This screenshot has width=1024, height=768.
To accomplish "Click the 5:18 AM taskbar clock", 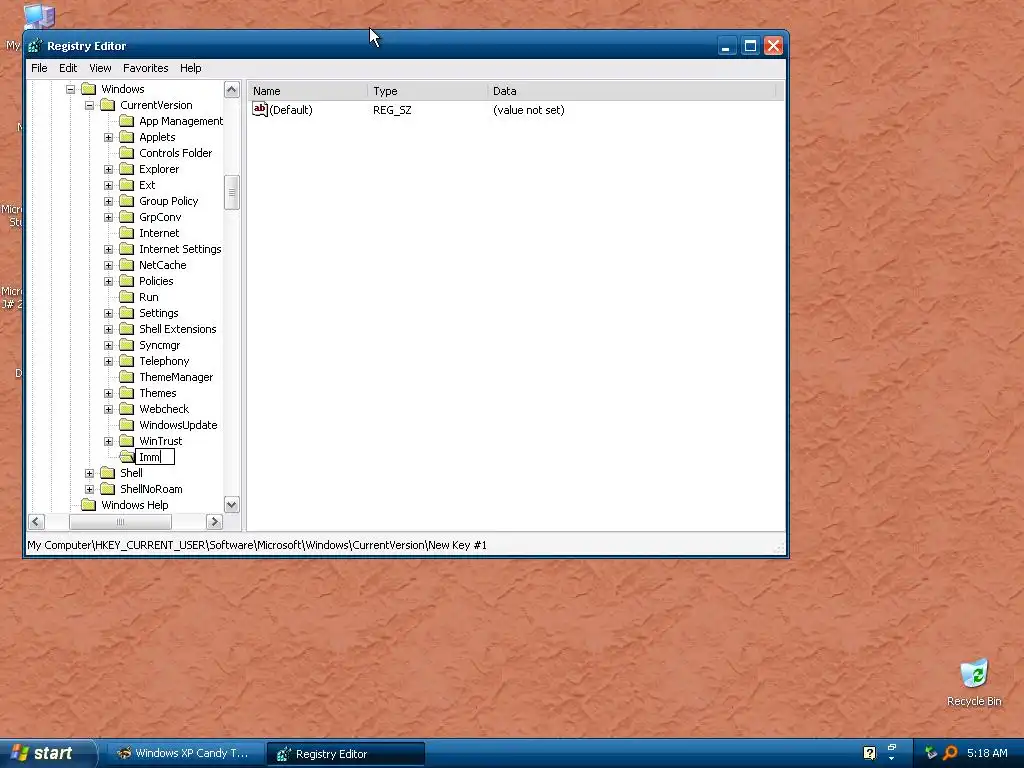I will coord(987,753).
